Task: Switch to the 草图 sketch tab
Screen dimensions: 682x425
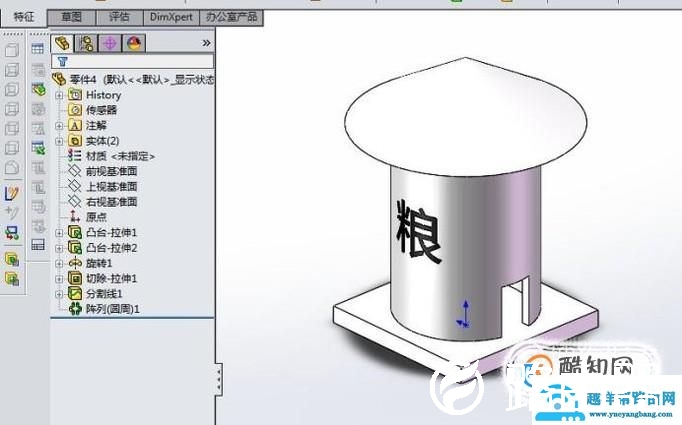Action: pos(71,17)
